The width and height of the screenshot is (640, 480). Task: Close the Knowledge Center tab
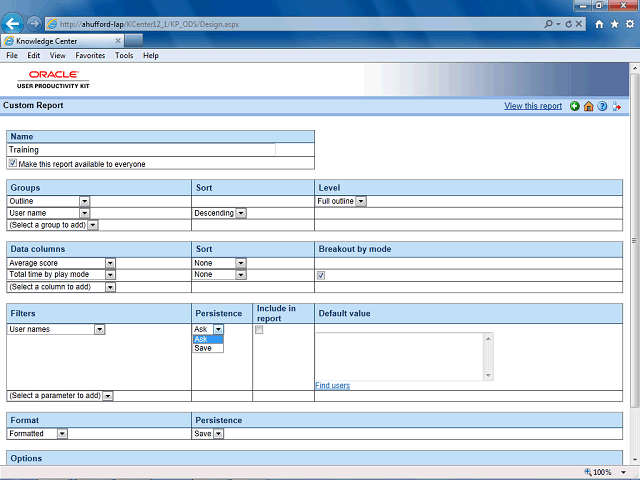click(118, 41)
